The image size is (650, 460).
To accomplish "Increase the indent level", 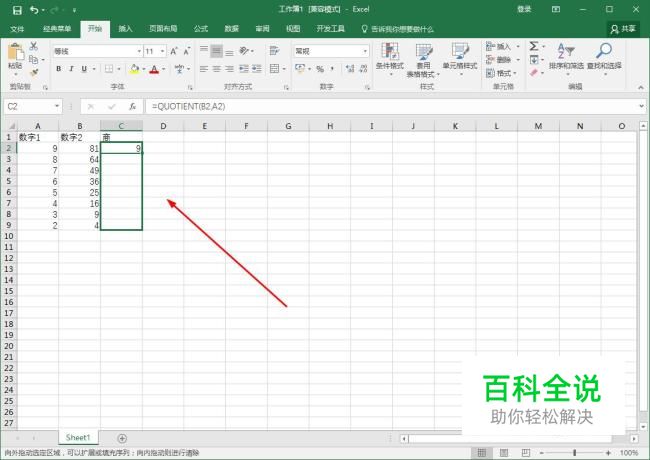I will [x=257, y=69].
